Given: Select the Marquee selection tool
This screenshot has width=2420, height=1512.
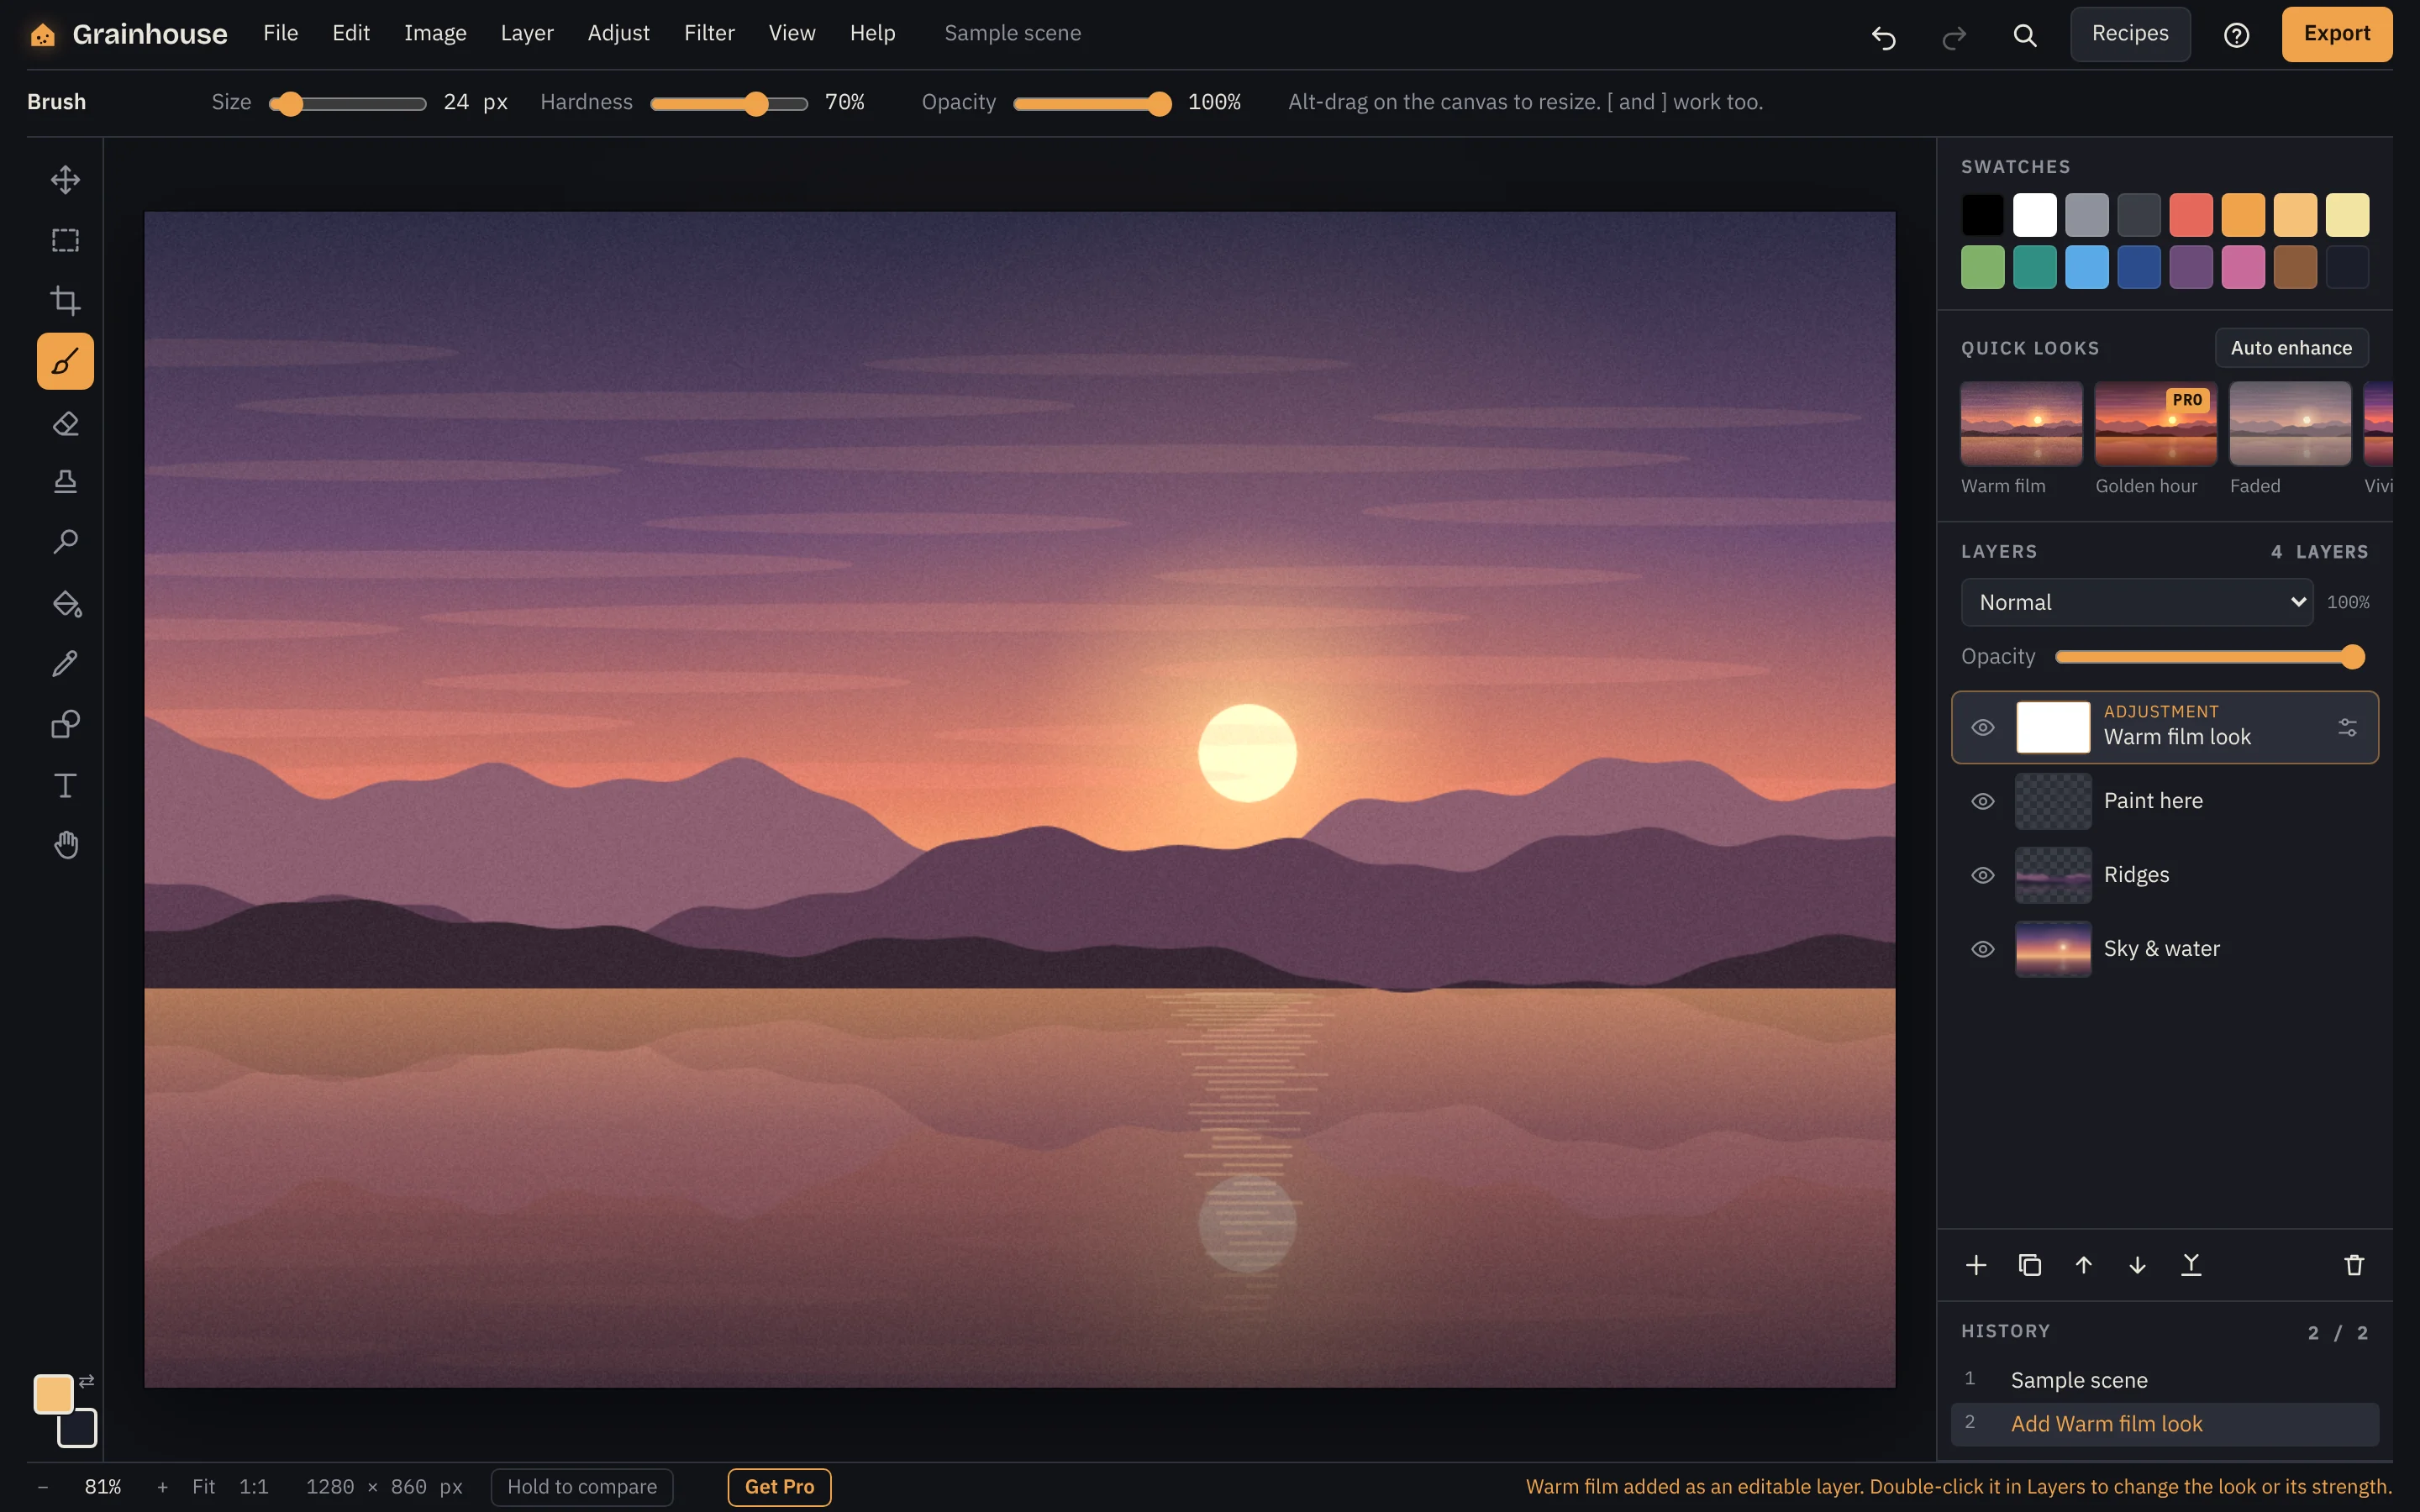Looking at the screenshot, I should pos(65,240).
